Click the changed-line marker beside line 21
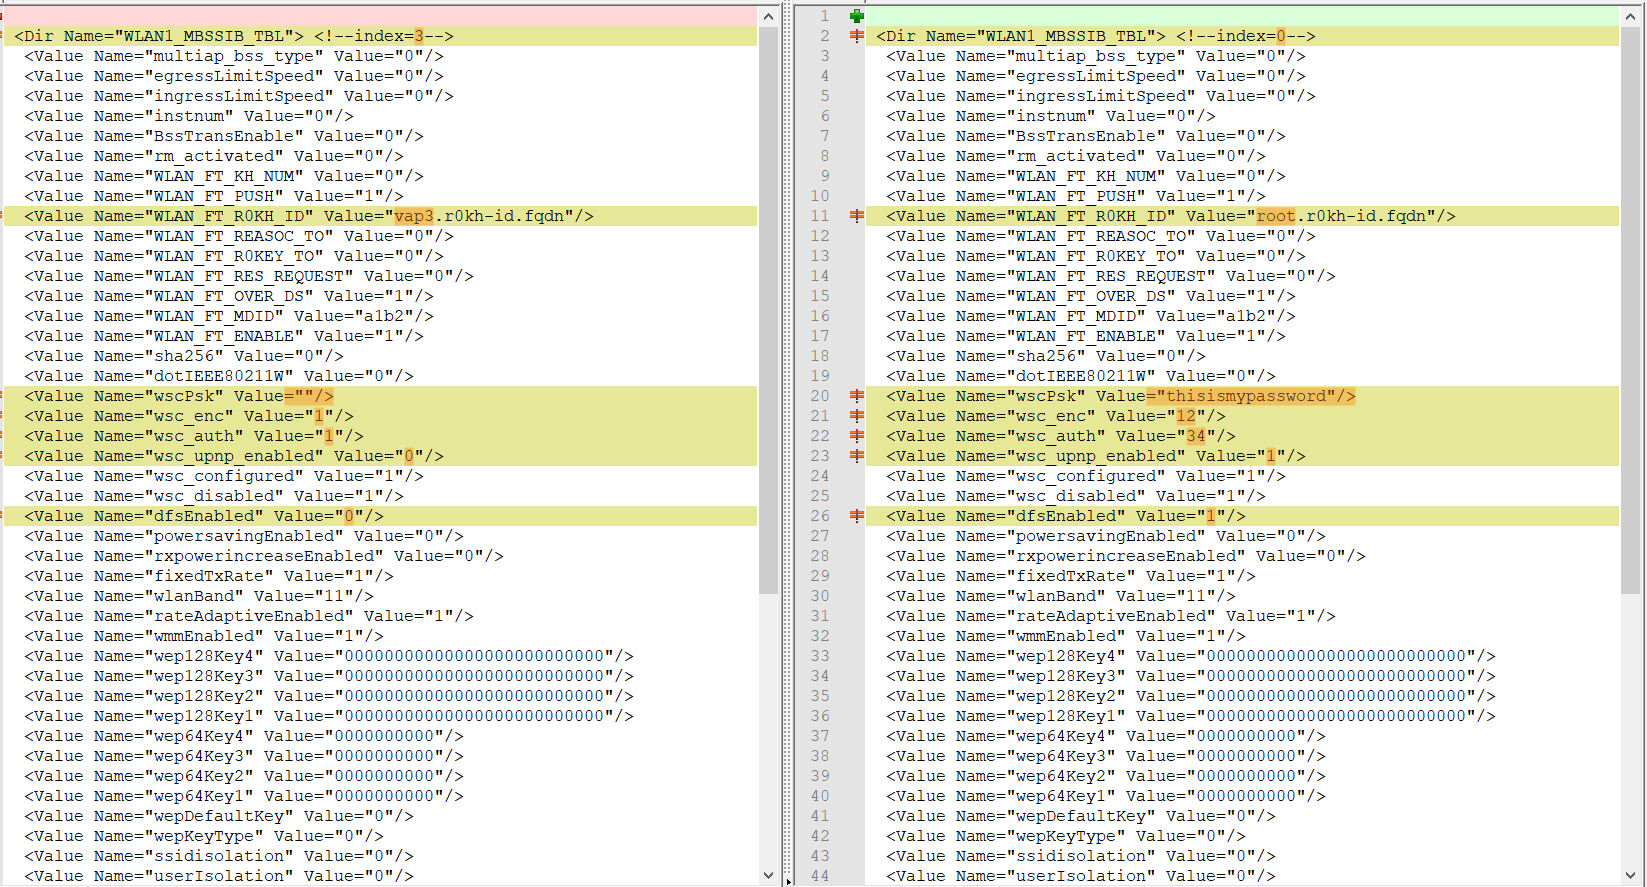Screen dimensions: 1647x887 coord(856,416)
